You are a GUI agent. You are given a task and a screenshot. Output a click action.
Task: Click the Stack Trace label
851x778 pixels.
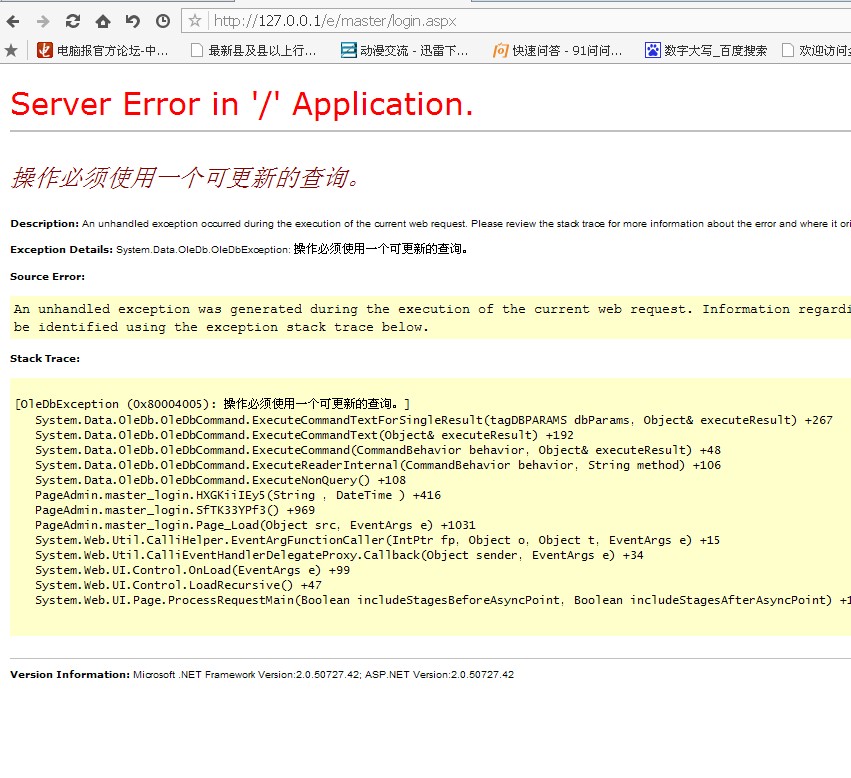click(x=45, y=358)
